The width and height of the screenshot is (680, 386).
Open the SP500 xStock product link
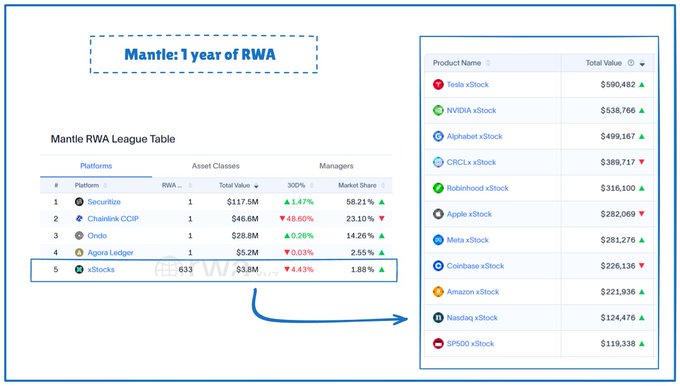tap(470, 343)
